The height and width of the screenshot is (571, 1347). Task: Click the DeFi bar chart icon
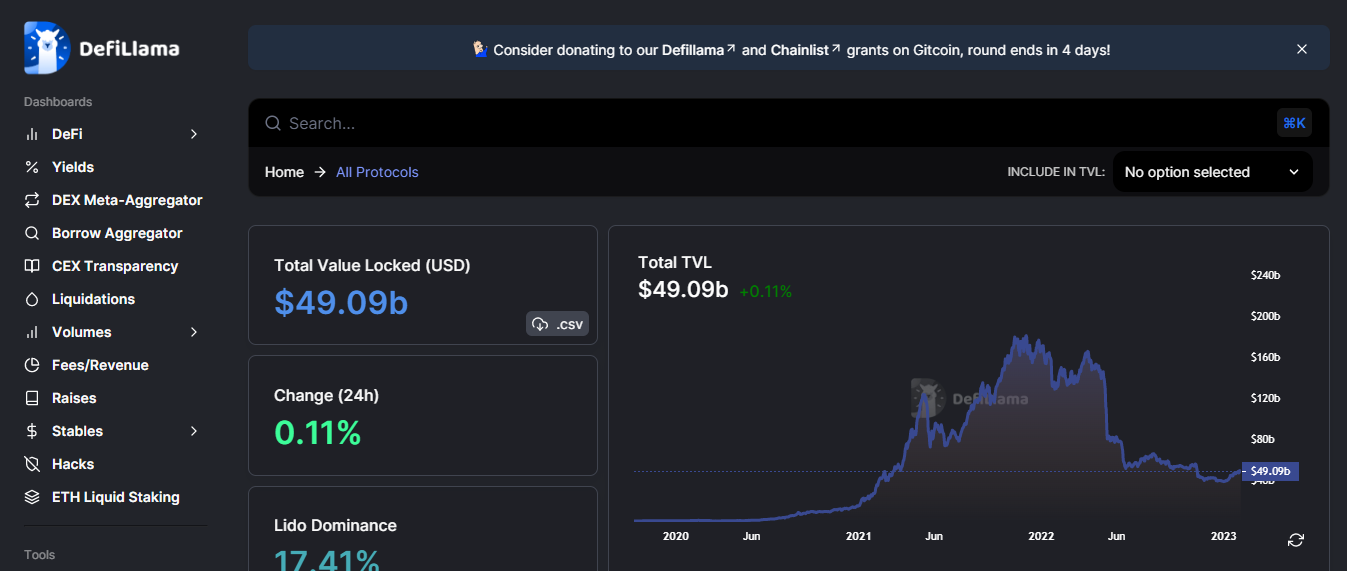coord(32,134)
